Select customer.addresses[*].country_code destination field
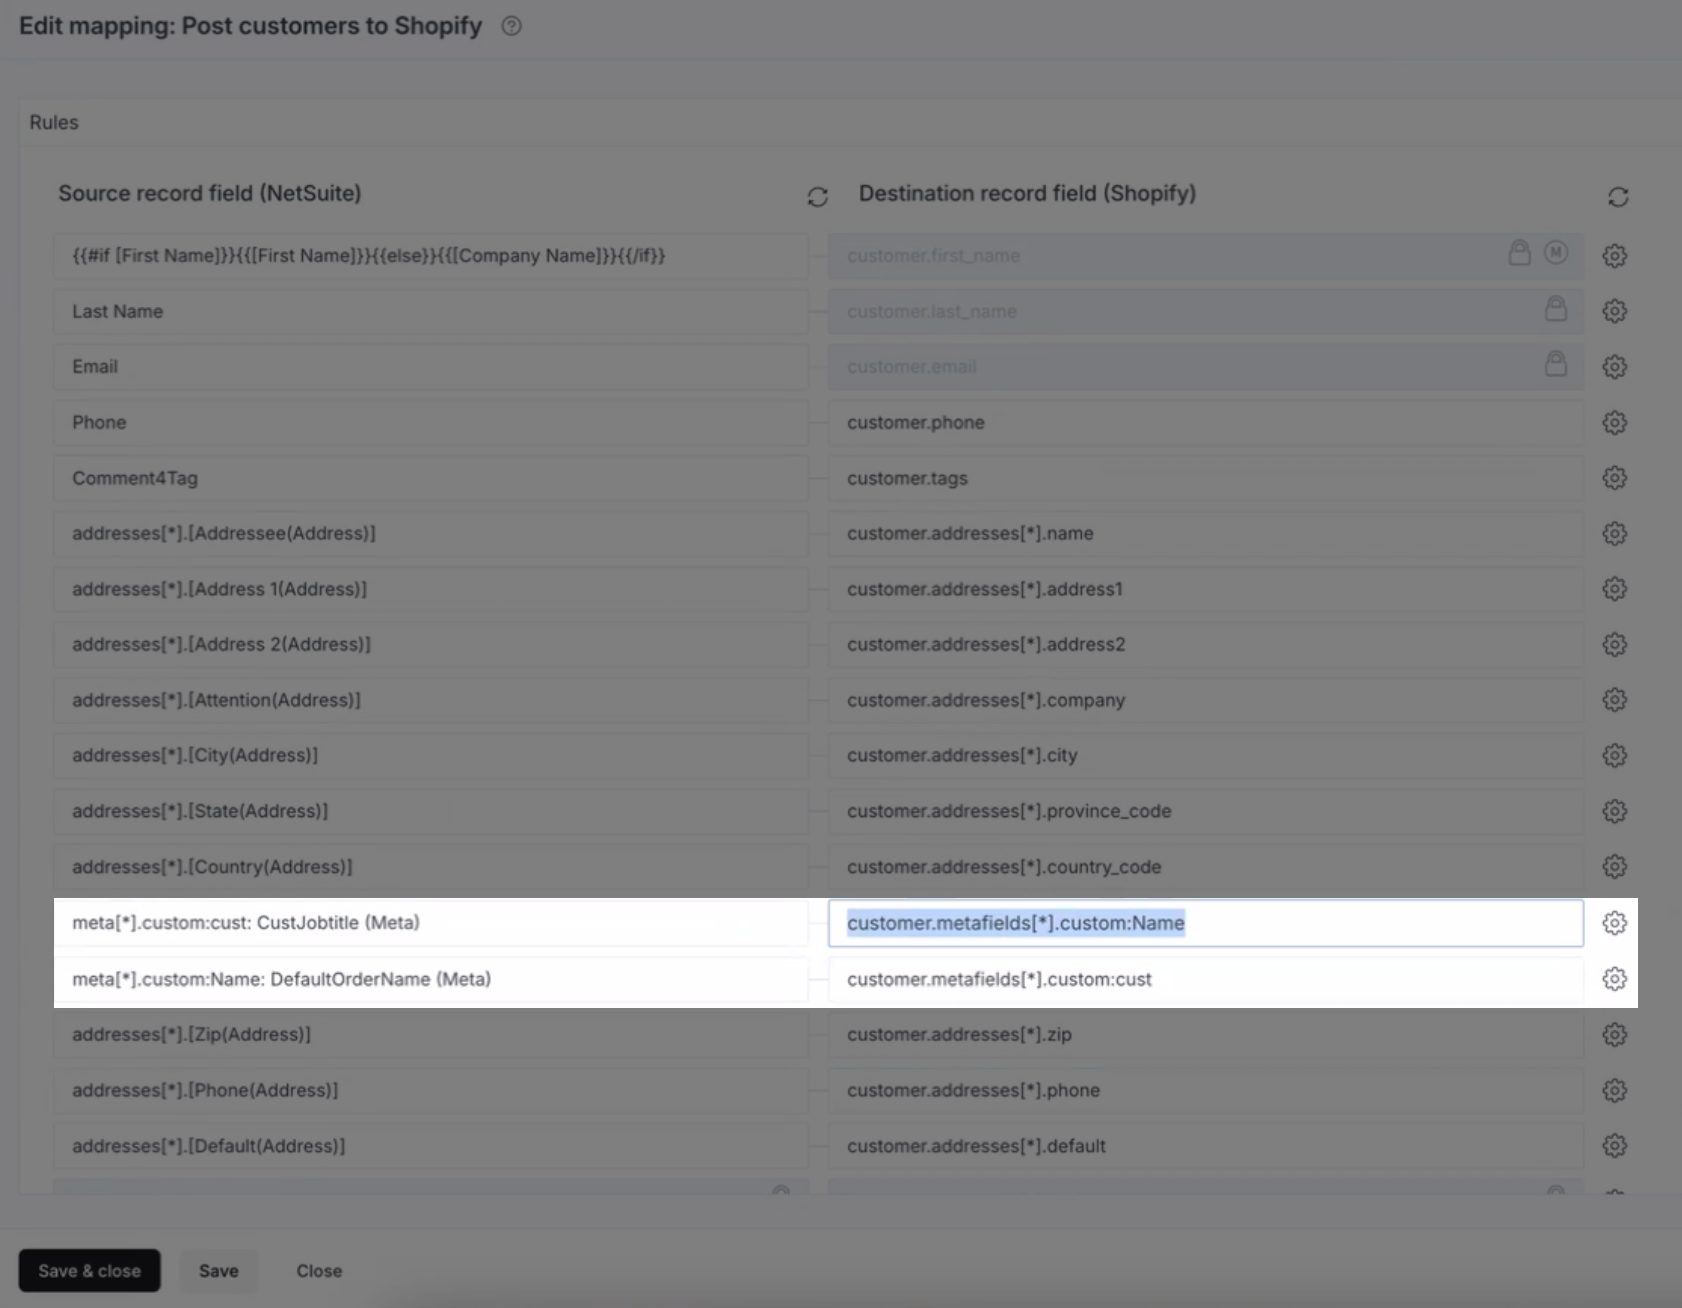Image resolution: width=1682 pixels, height=1308 pixels. 1206,867
